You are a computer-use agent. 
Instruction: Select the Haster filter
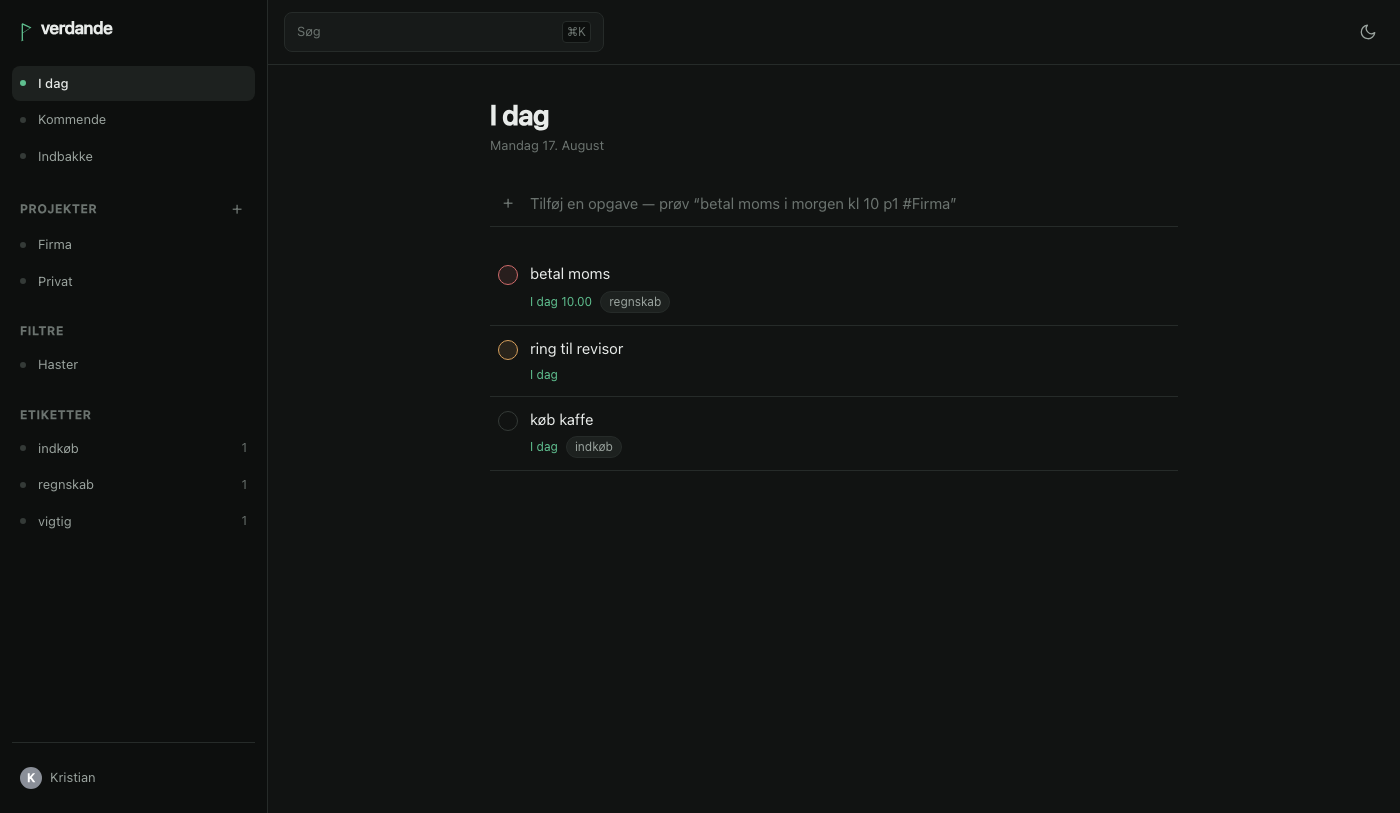tap(133, 365)
